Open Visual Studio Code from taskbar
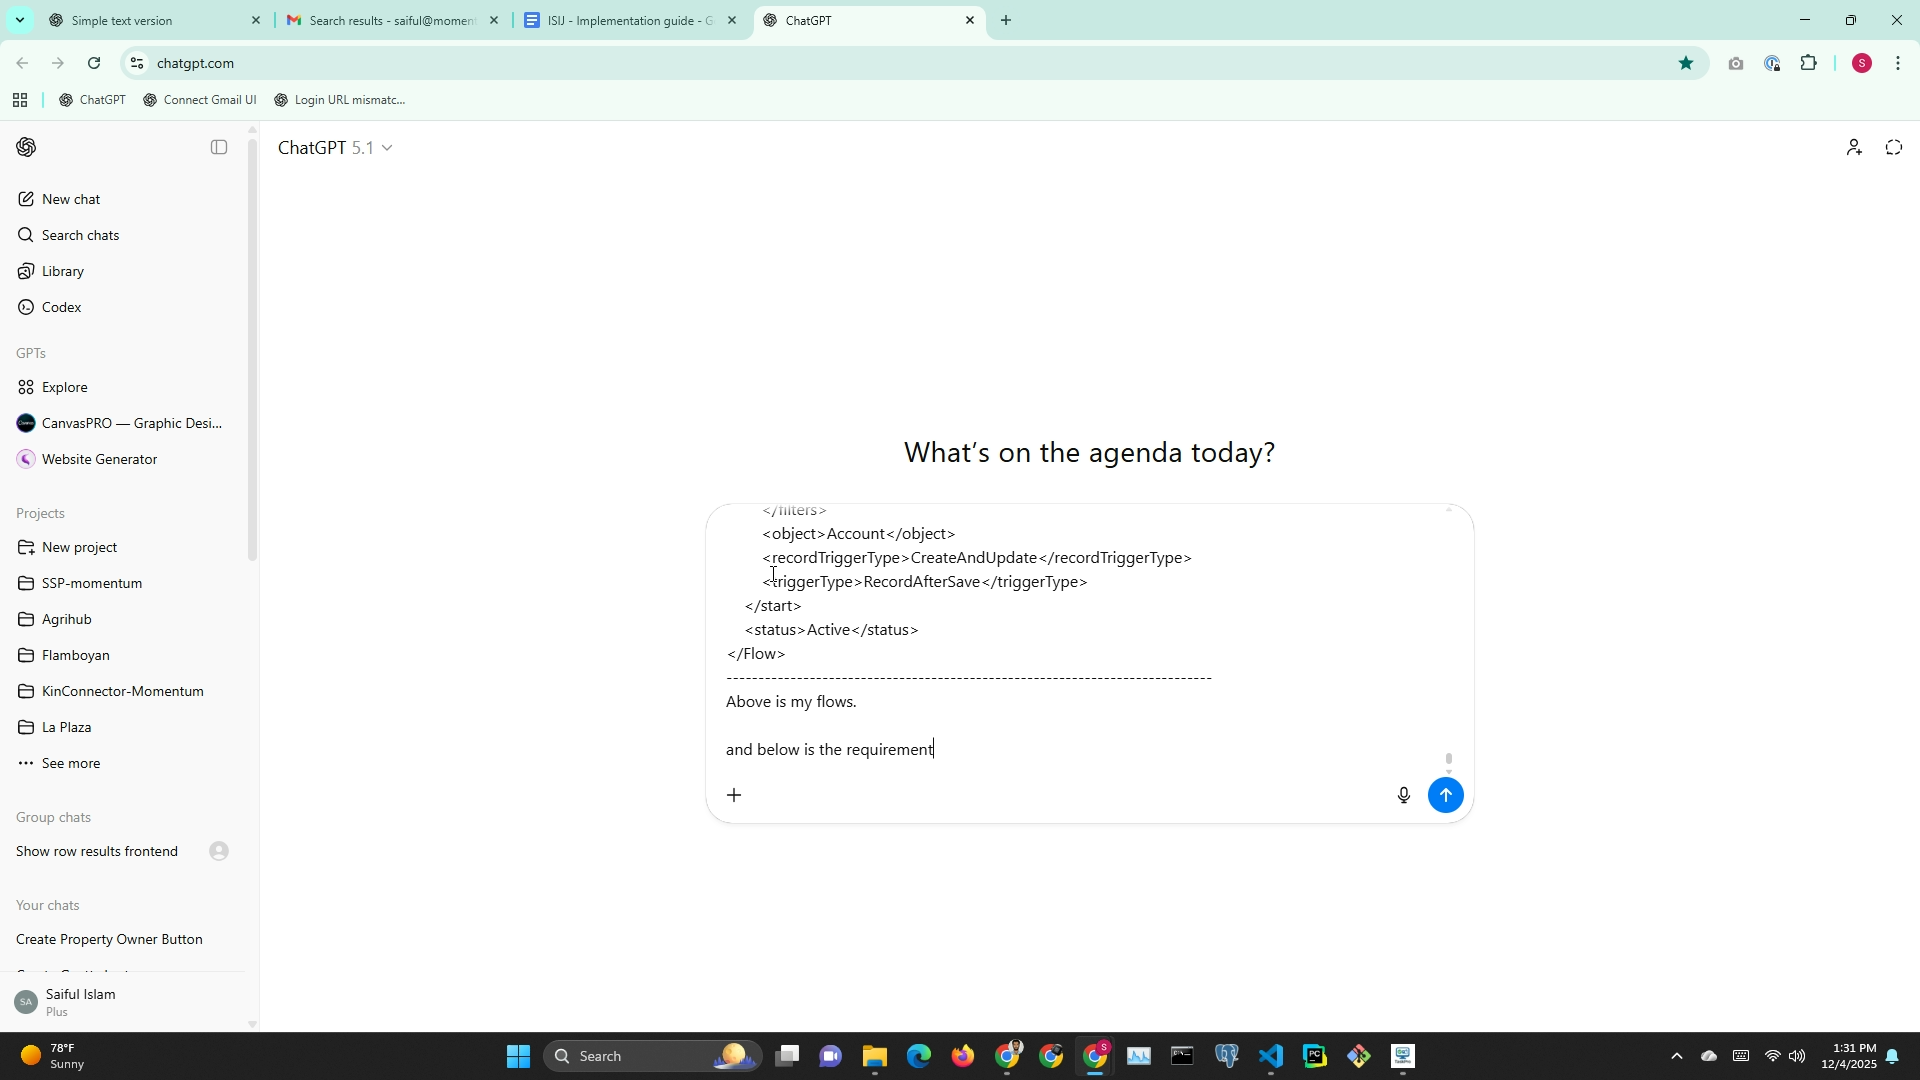1920x1080 pixels. pyautogui.click(x=1270, y=1056)
